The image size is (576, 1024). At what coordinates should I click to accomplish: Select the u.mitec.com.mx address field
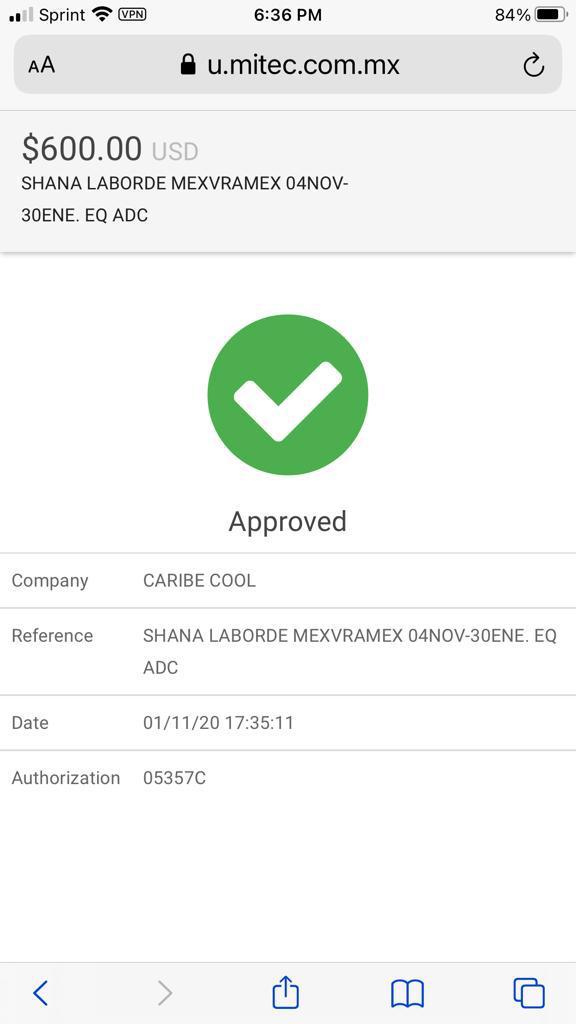pyautogui.click(x=288, y=65)
